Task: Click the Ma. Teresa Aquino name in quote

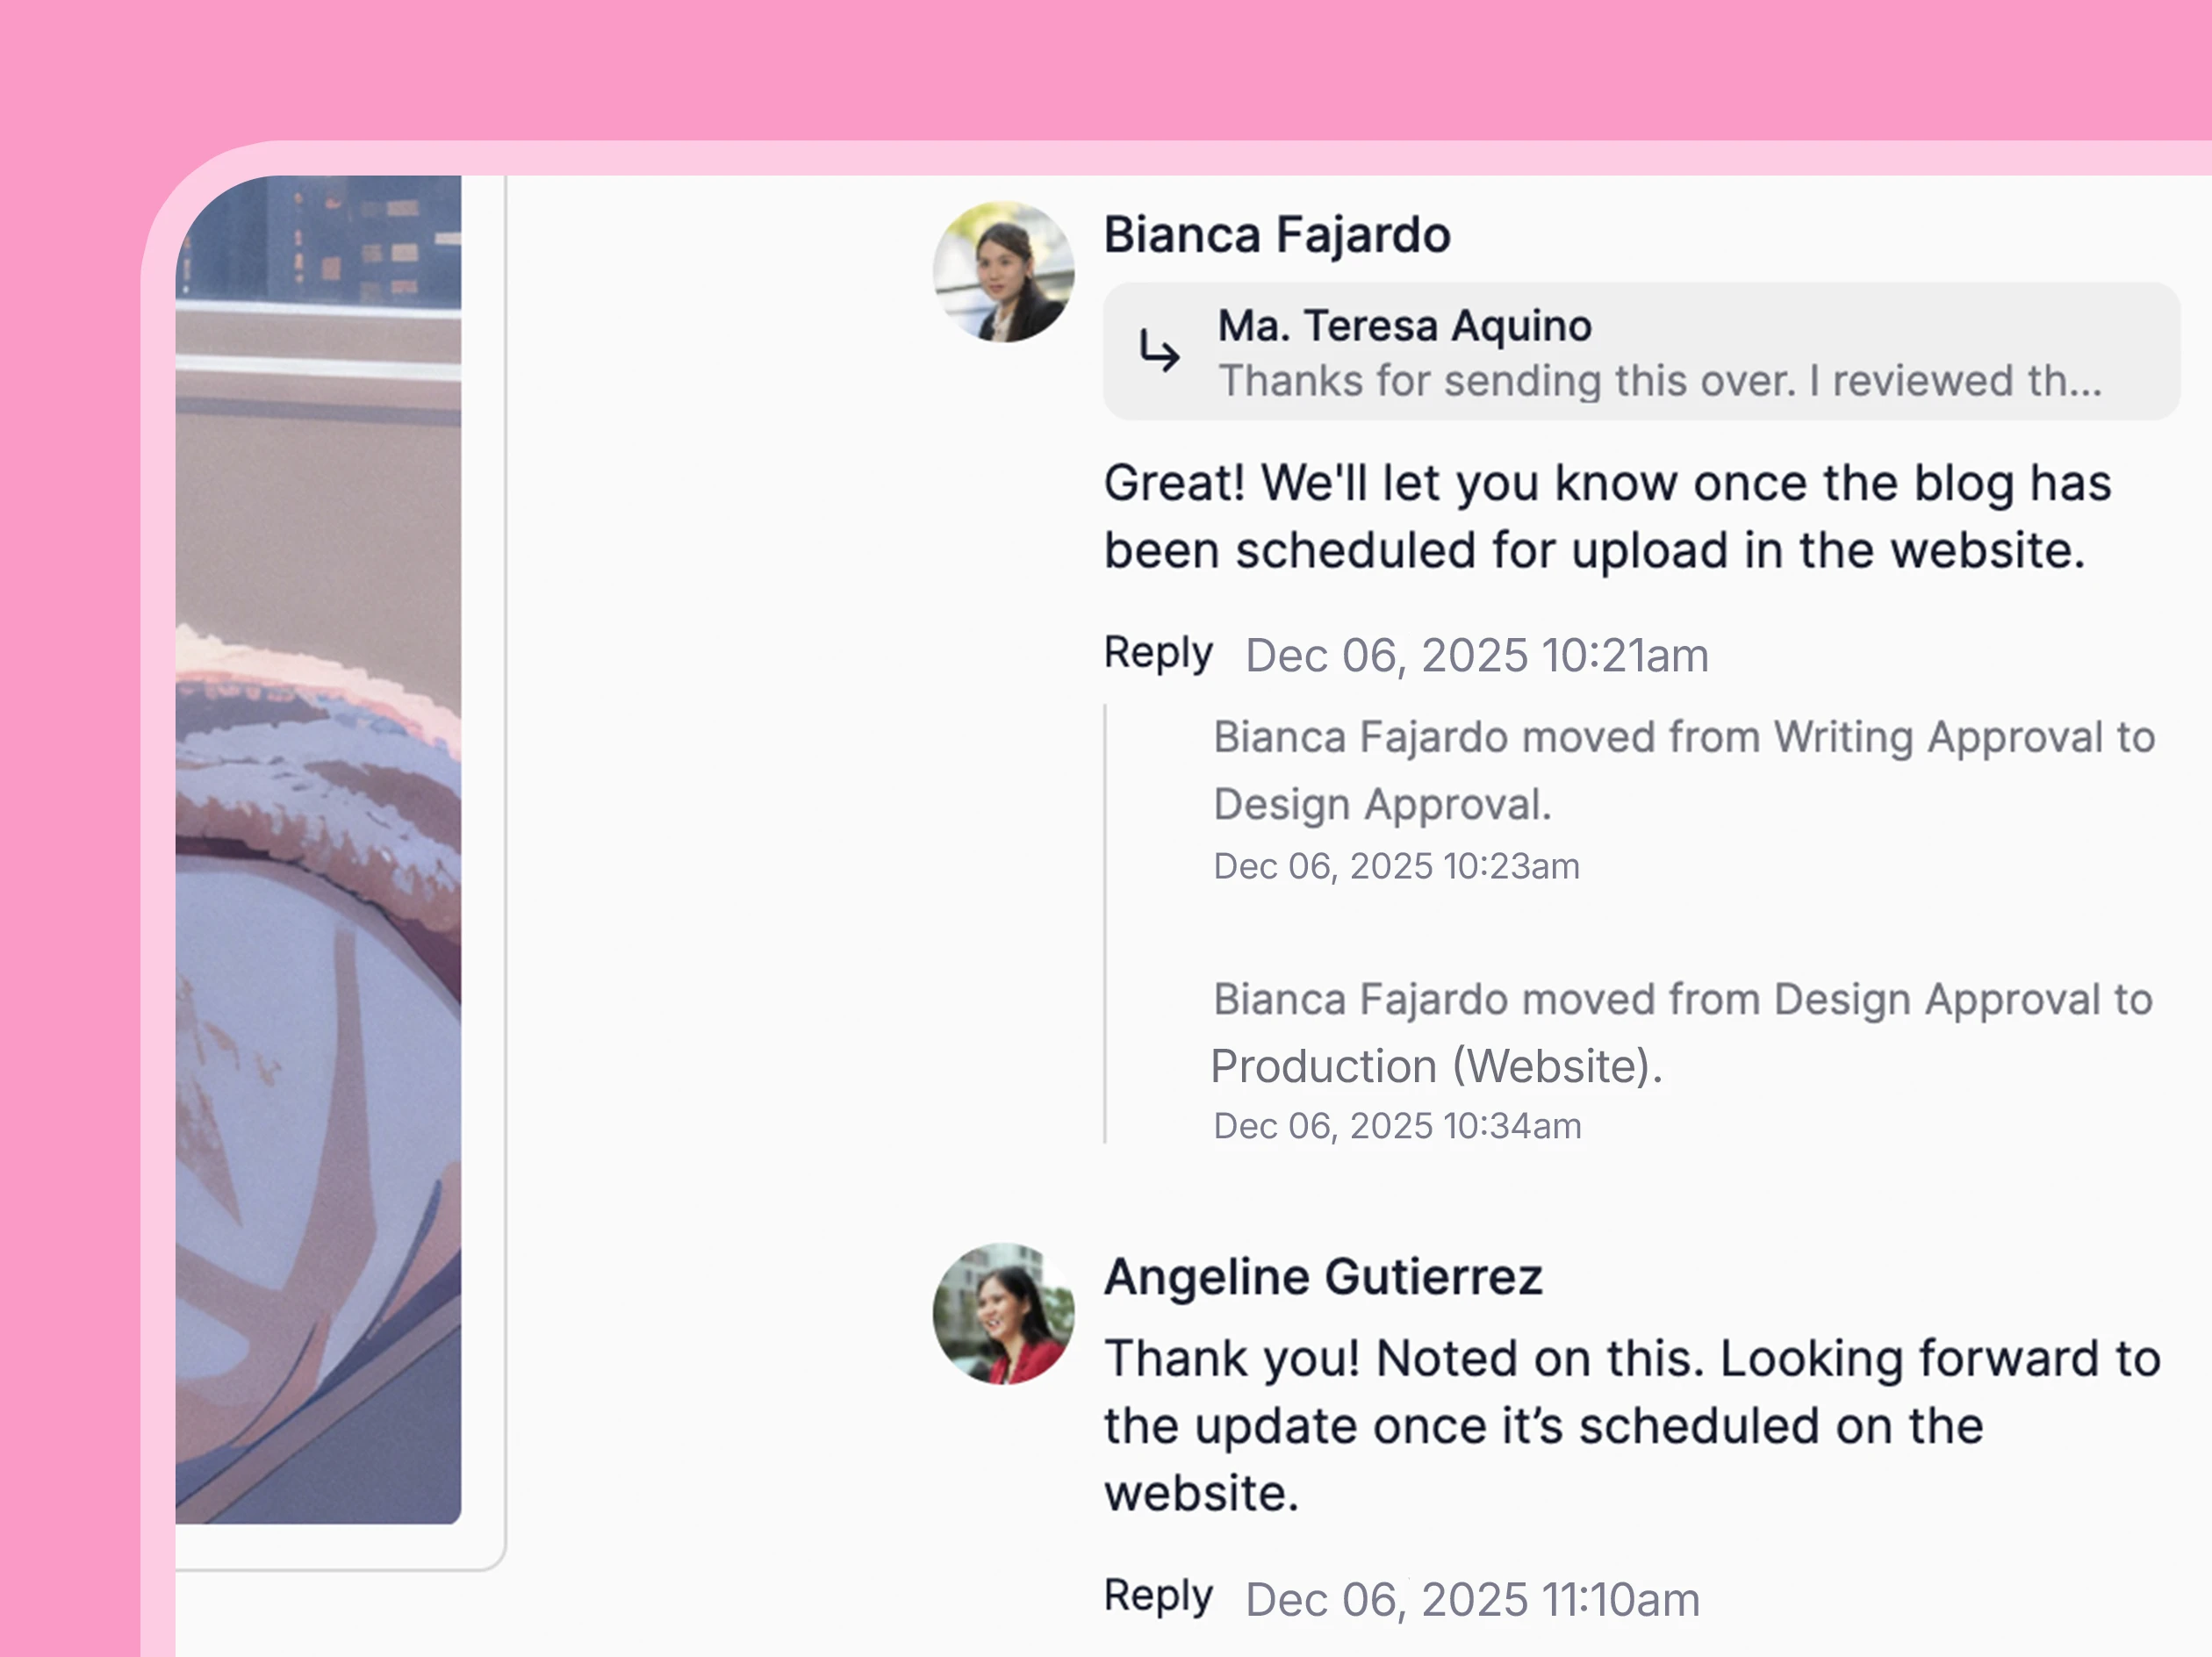Action: (x=1404, y=326)
